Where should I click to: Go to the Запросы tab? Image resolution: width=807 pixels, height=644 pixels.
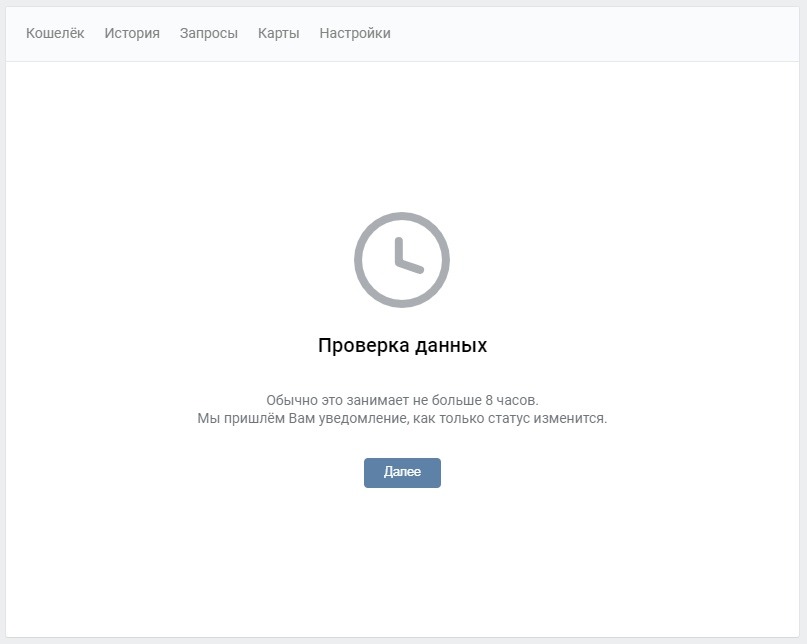click(x=209, y=33)
